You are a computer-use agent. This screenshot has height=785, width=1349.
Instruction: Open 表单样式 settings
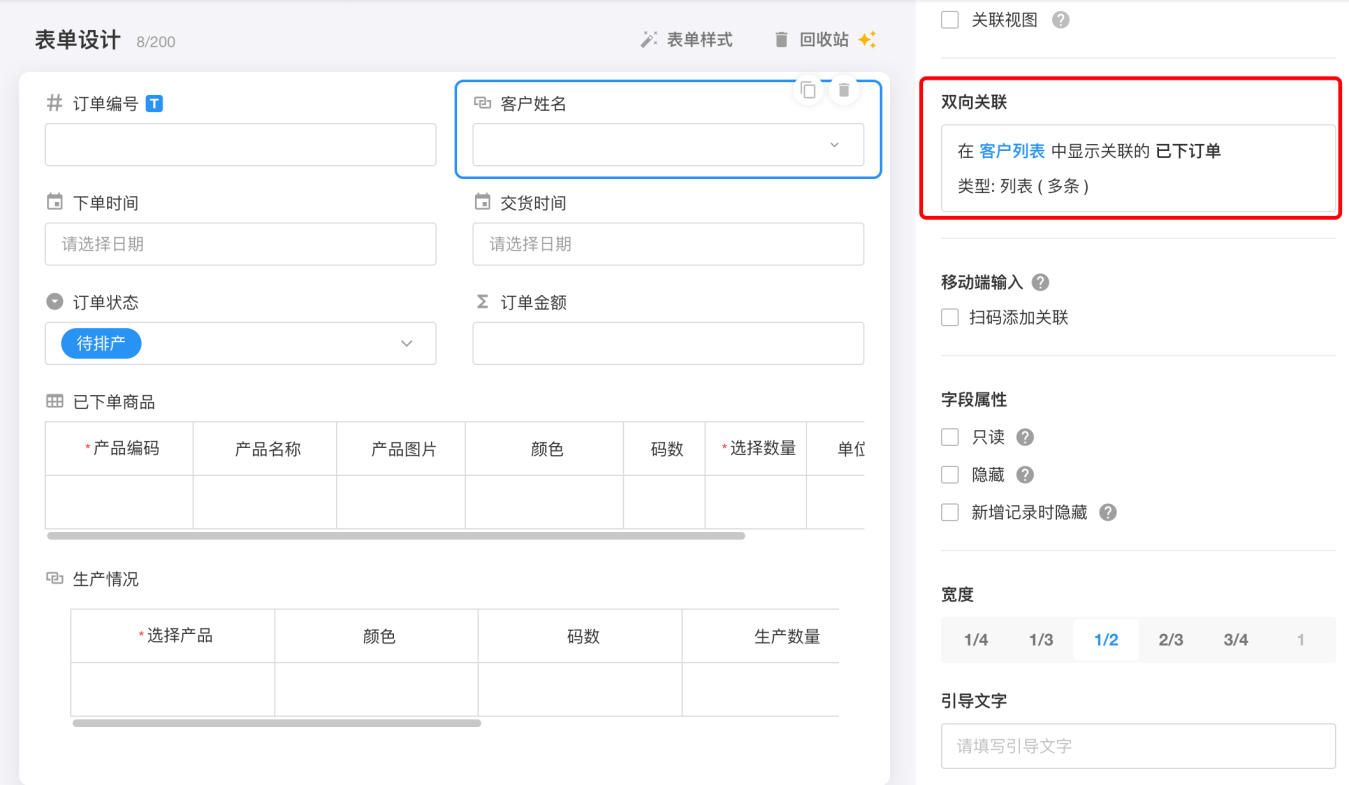[x=687, y=40]
